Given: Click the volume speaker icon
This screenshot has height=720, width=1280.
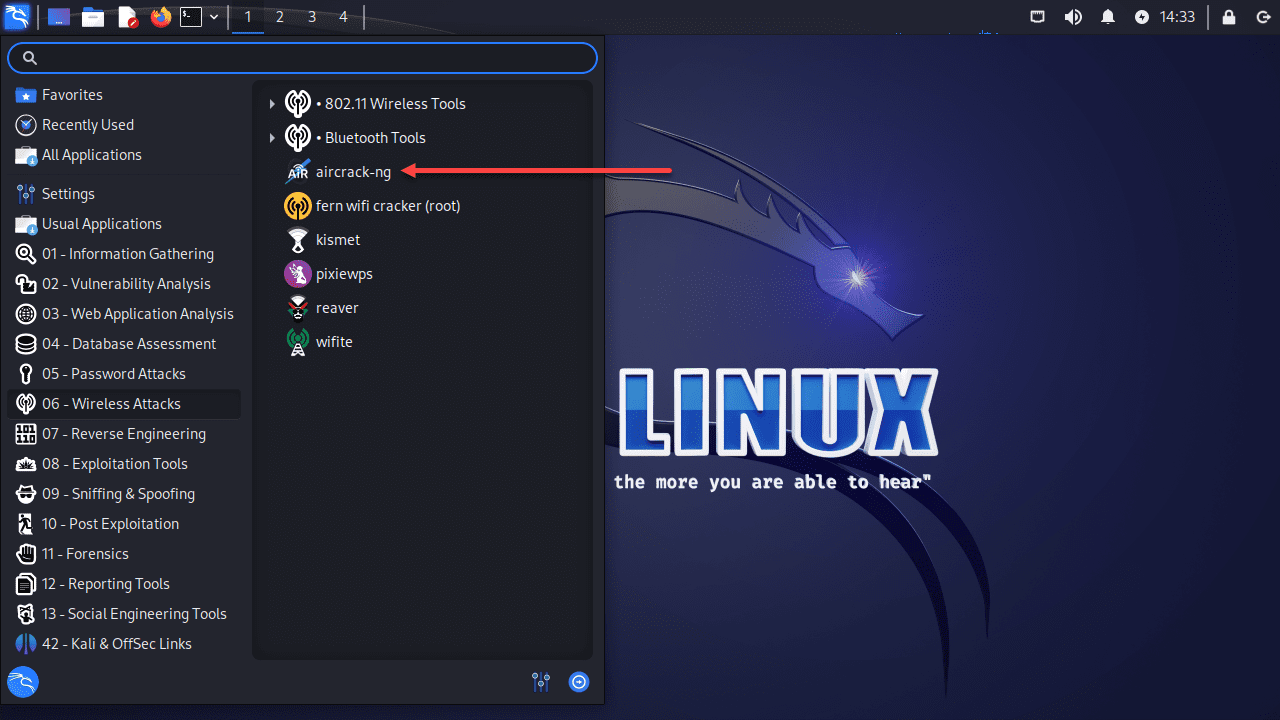Looking at the screenshot, I should pos(1073,17).
